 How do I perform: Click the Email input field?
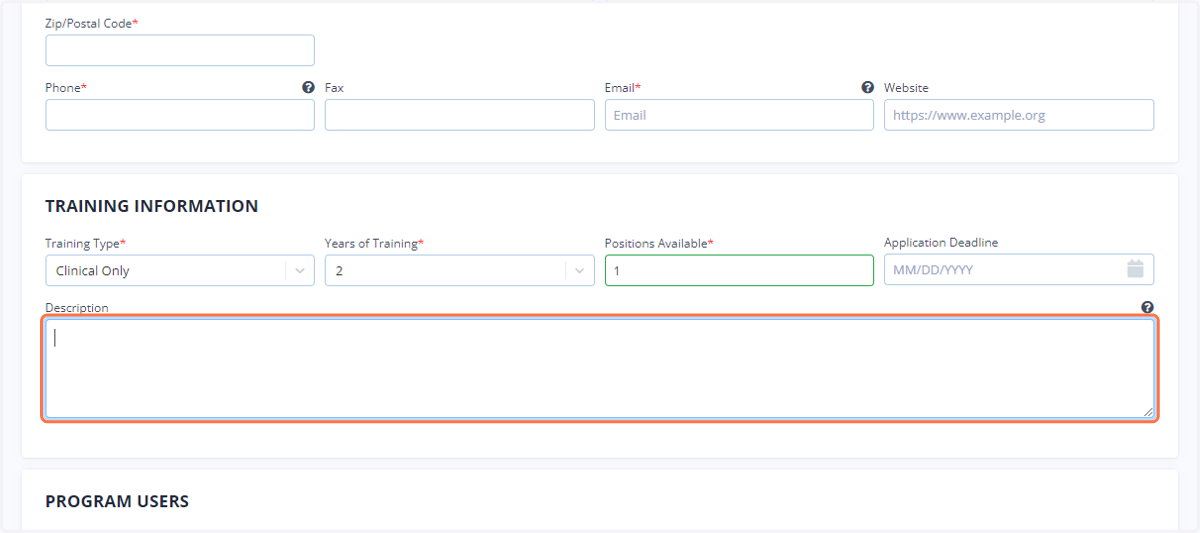(739, 115)
